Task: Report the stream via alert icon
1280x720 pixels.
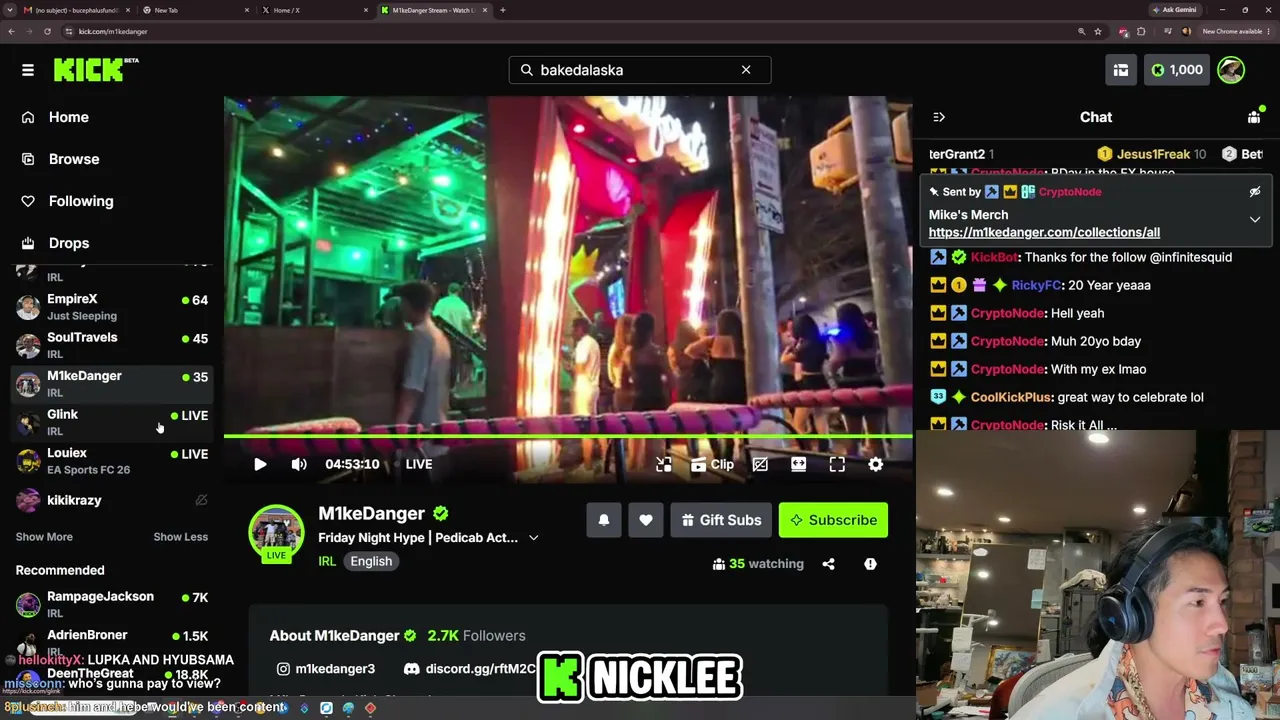Action: point(870,564)
